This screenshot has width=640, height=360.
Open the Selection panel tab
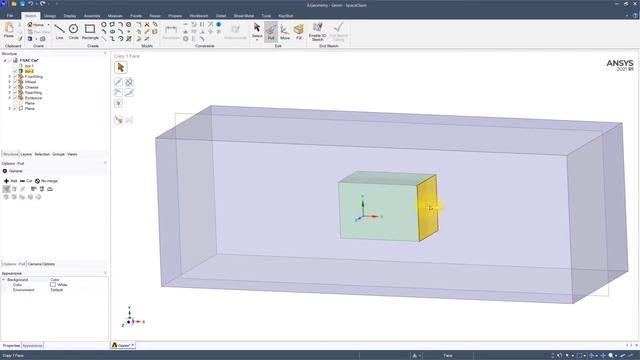(42, 154)
